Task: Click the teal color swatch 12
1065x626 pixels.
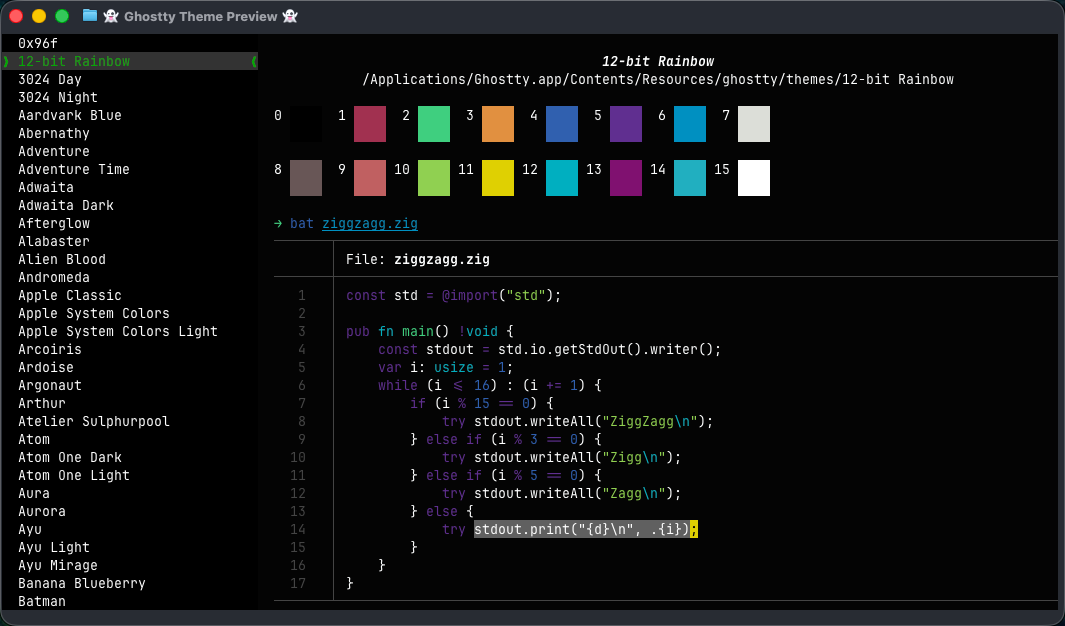Action: tap(562, 178)
